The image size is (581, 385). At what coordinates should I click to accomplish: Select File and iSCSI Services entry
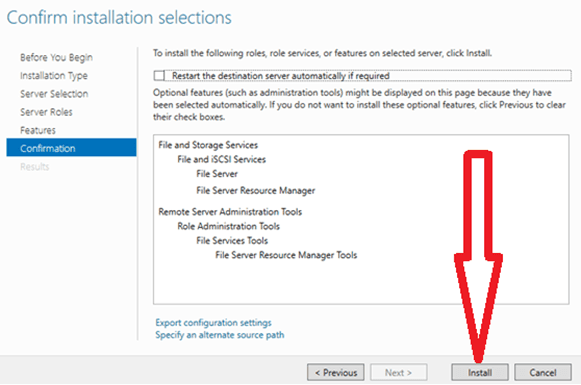222,159
